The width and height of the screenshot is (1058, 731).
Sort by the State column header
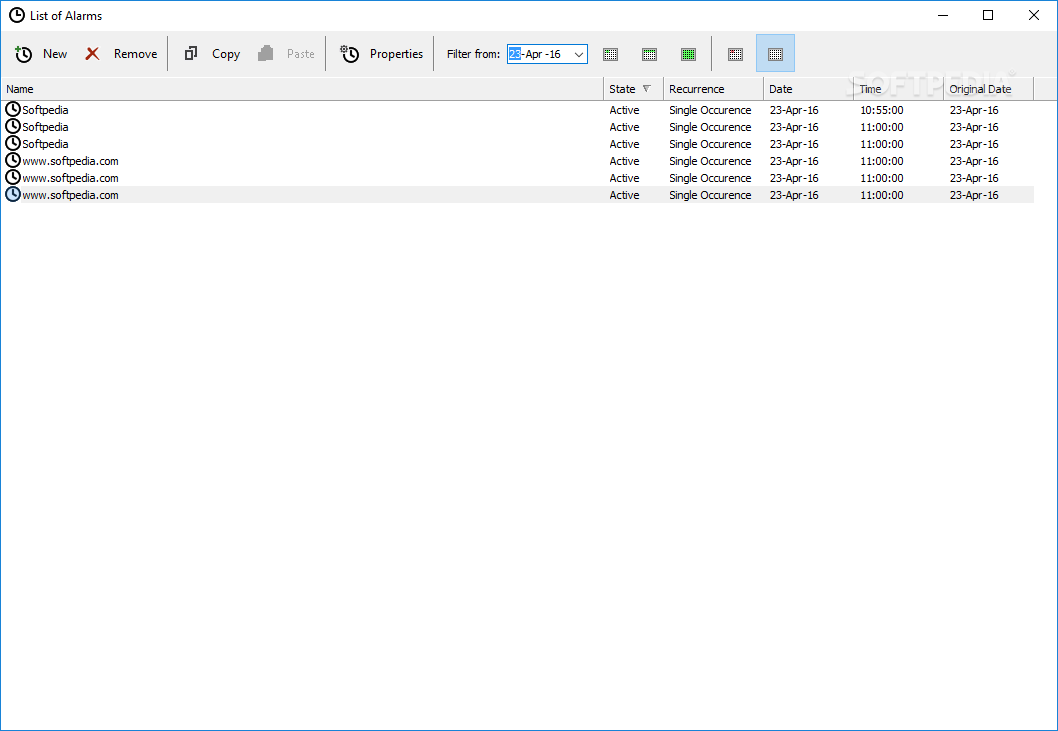coord(633,89)
